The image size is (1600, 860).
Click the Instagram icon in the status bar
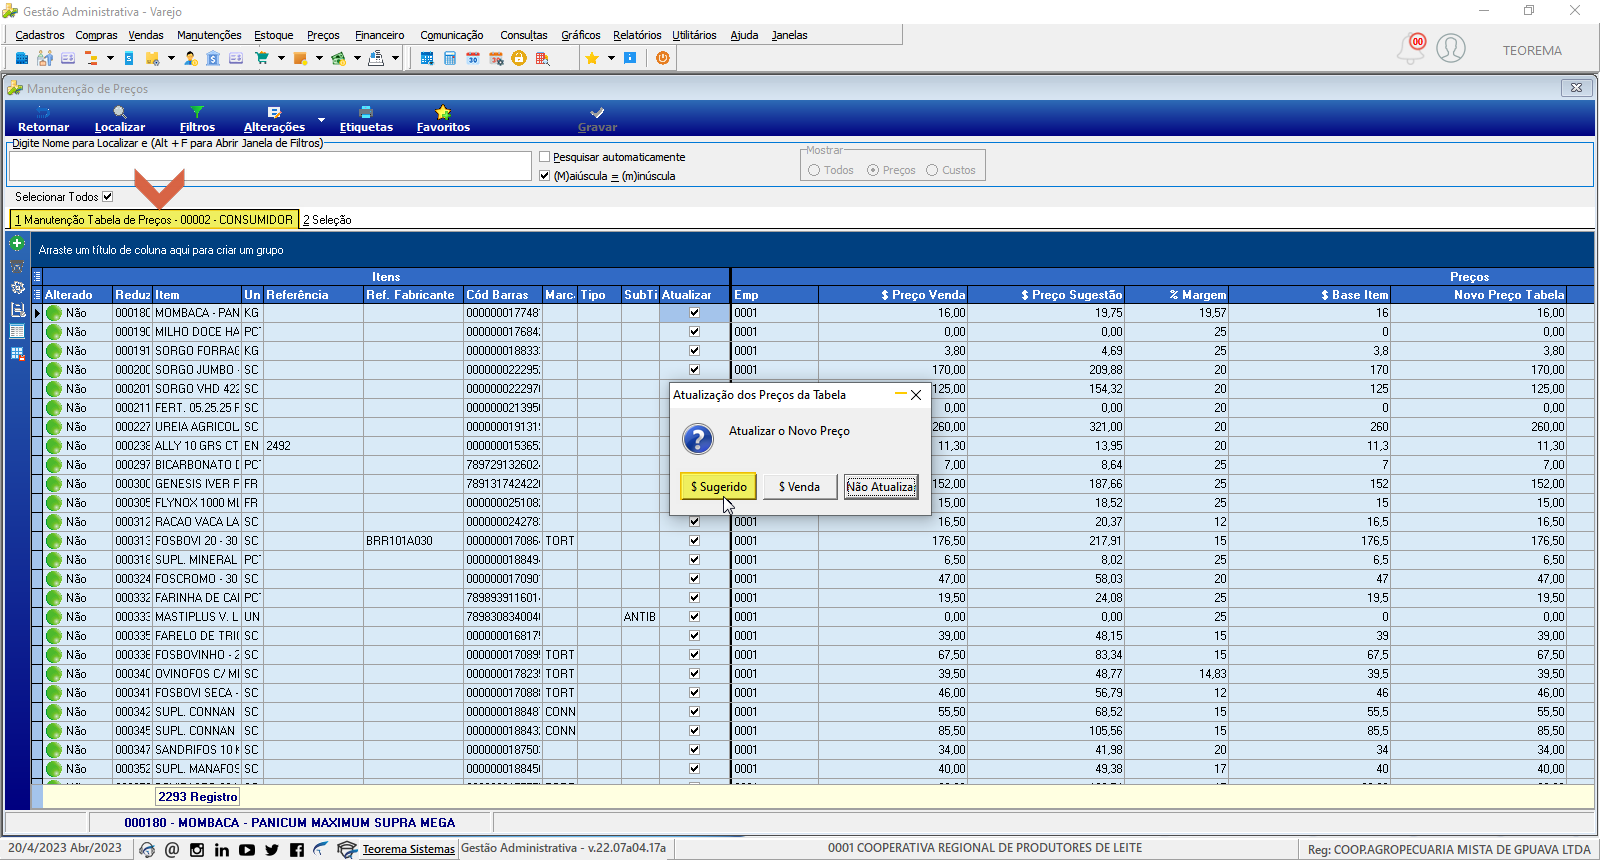coord(197,850)
